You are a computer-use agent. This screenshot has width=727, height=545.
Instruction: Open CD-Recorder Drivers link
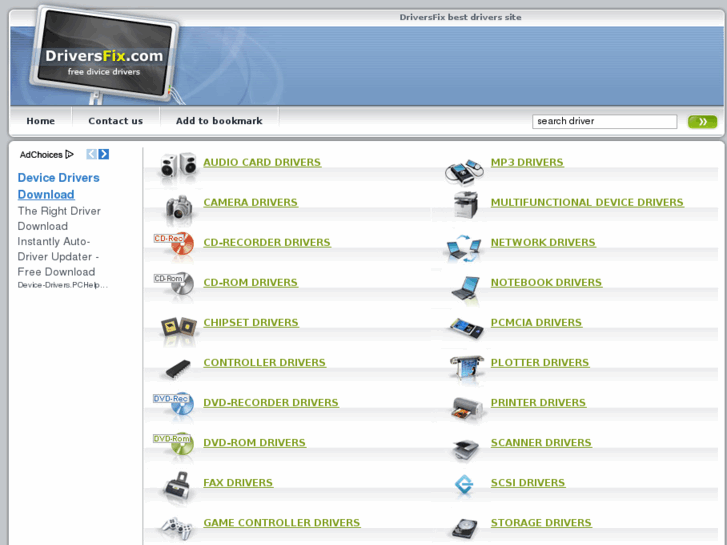[267, 242]
